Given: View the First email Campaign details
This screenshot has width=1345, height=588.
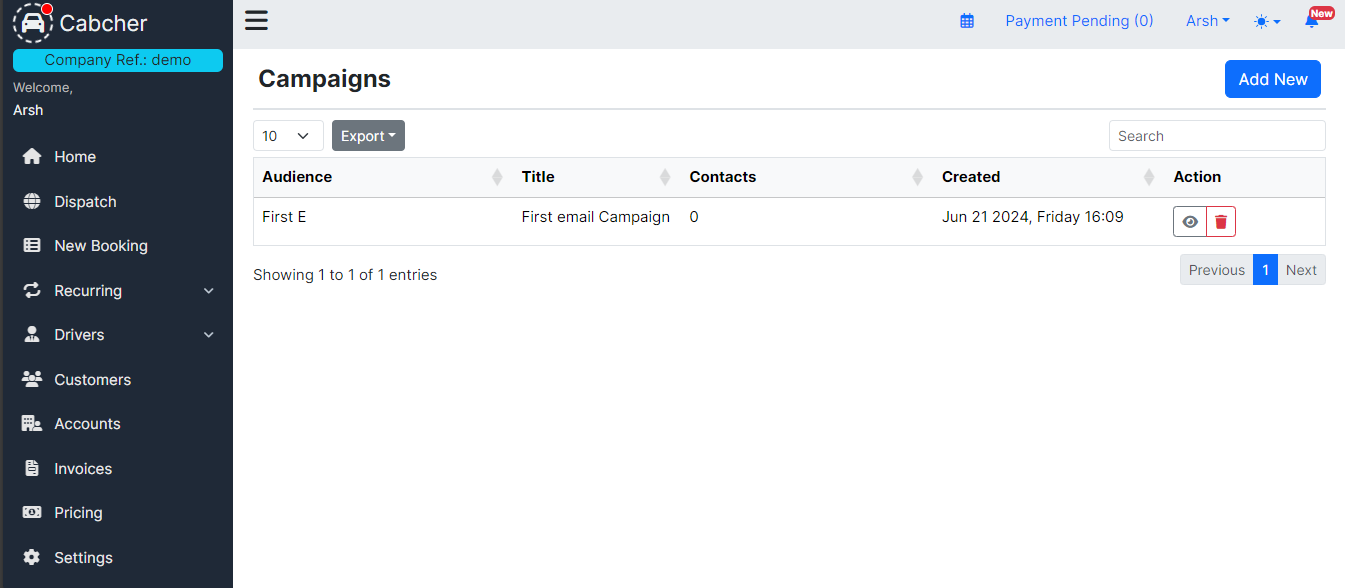Looking at the screenshot, I should point(1190,222).
